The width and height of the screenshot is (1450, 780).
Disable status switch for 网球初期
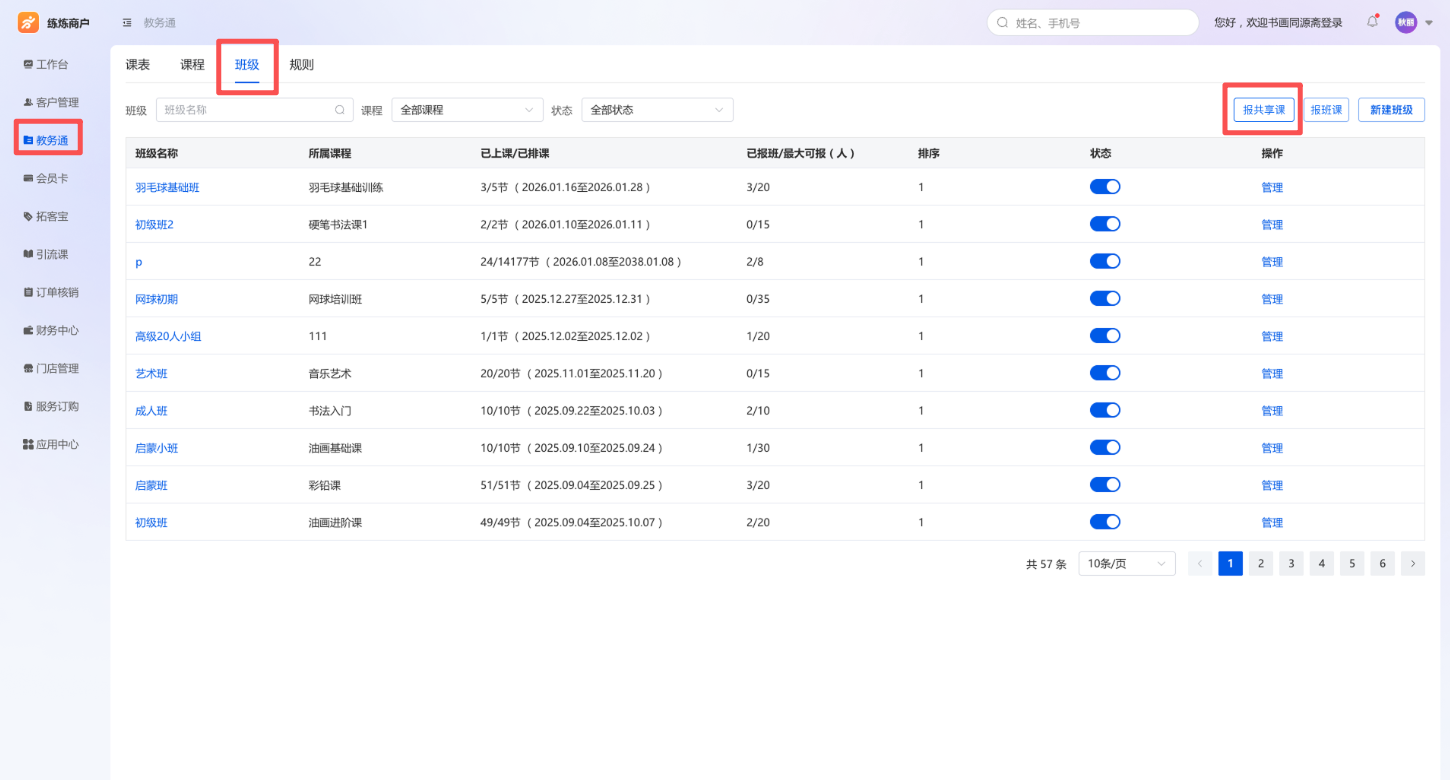(1105, 299)
